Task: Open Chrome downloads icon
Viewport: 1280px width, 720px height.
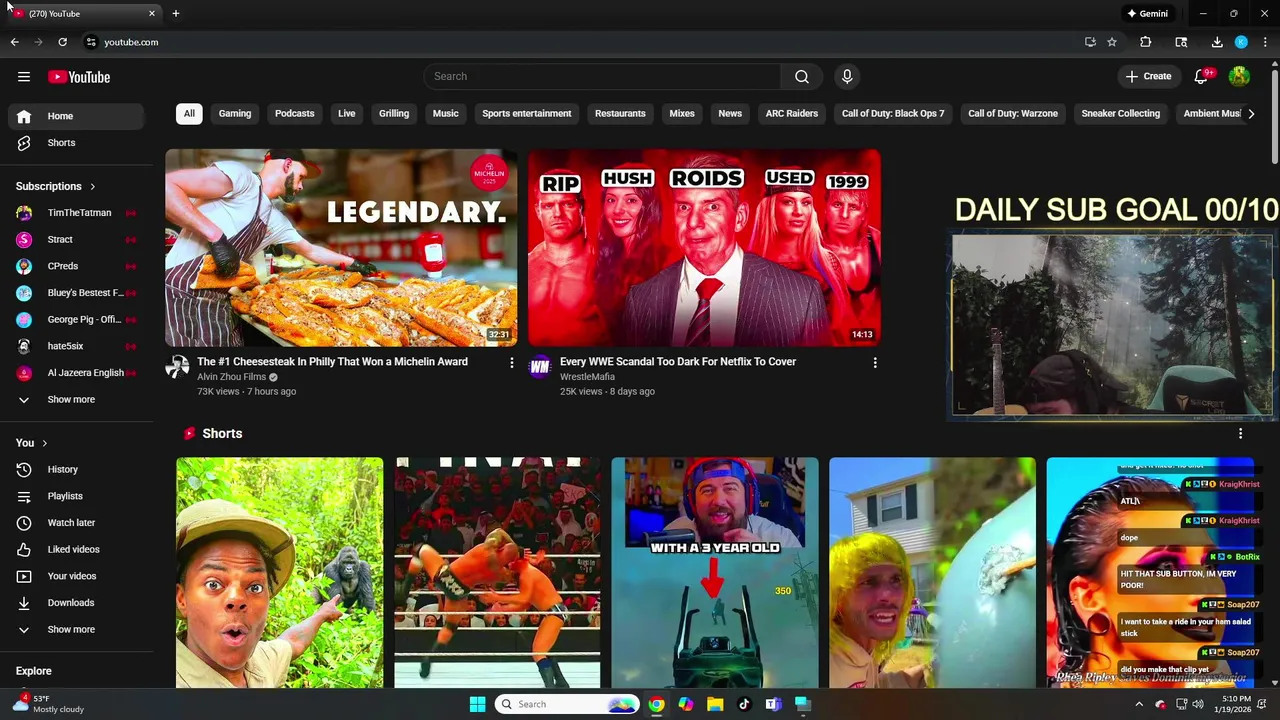Action: point(1217,42)
